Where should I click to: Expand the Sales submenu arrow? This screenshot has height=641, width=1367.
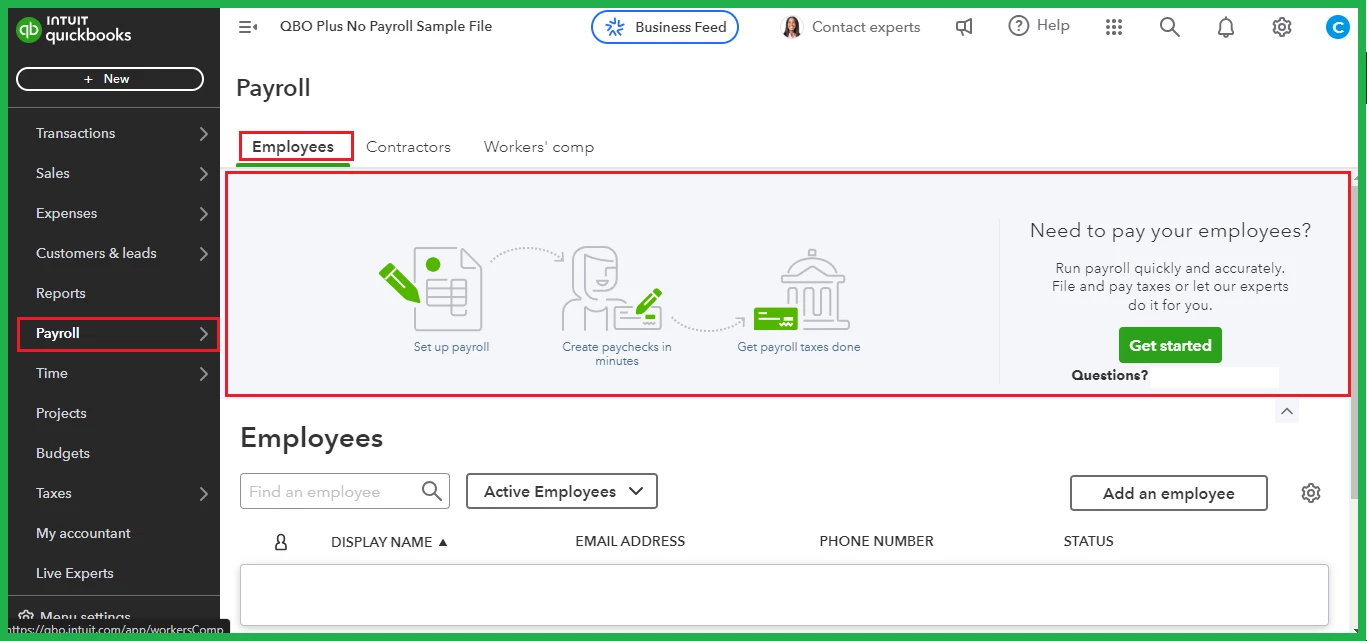point(203,173)
